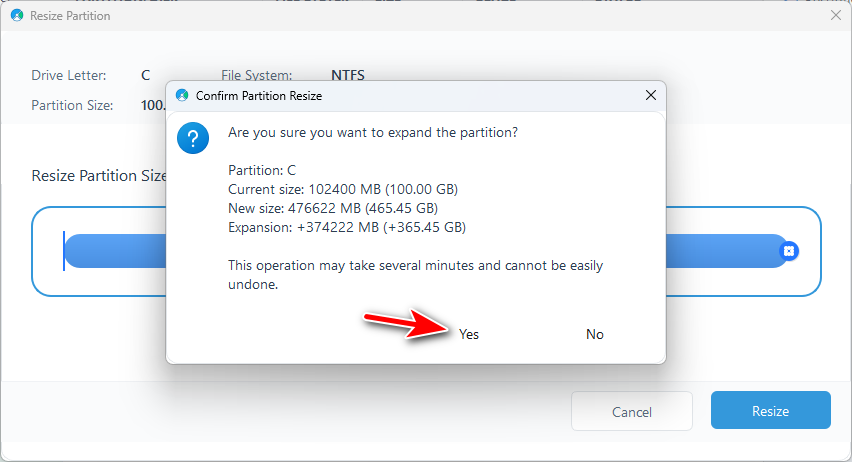Click the NTFS file system value
The height and width of the screenshot is (462, 852).
coord(348,75)
